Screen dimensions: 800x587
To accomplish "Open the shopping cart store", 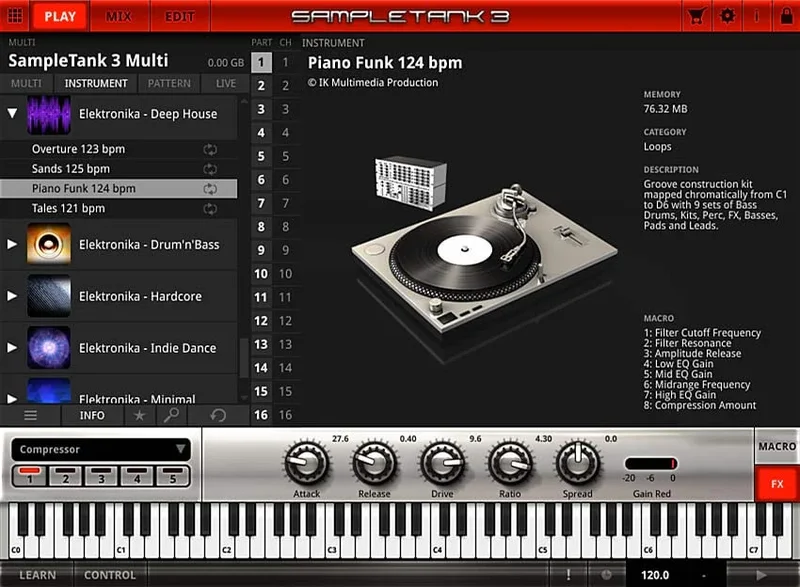I will point(696,16).
